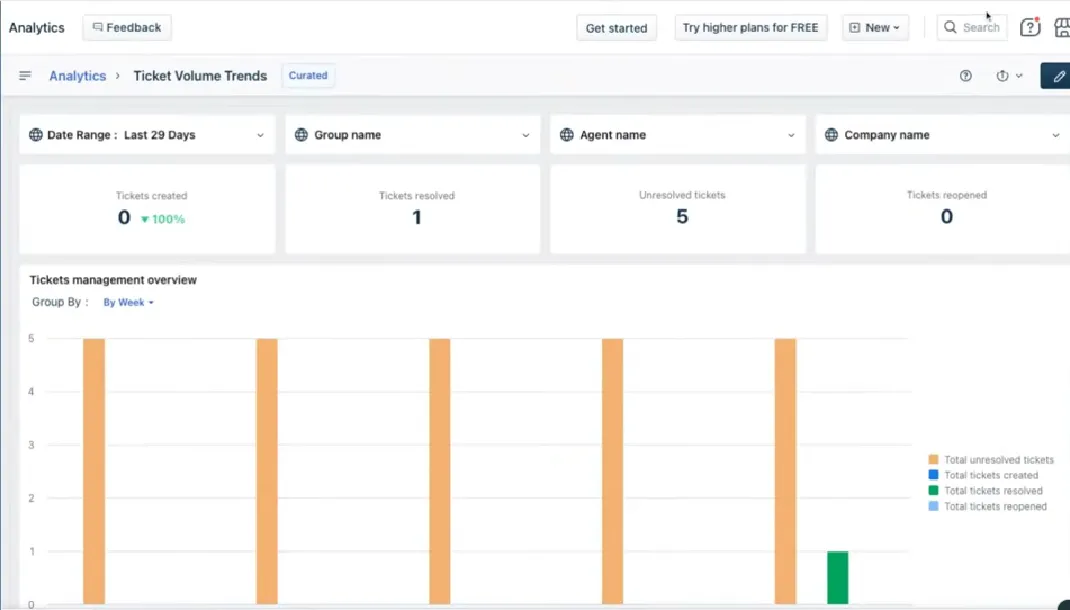
Task: Click the help icon with red notification dot
Action: [1029, 27]
